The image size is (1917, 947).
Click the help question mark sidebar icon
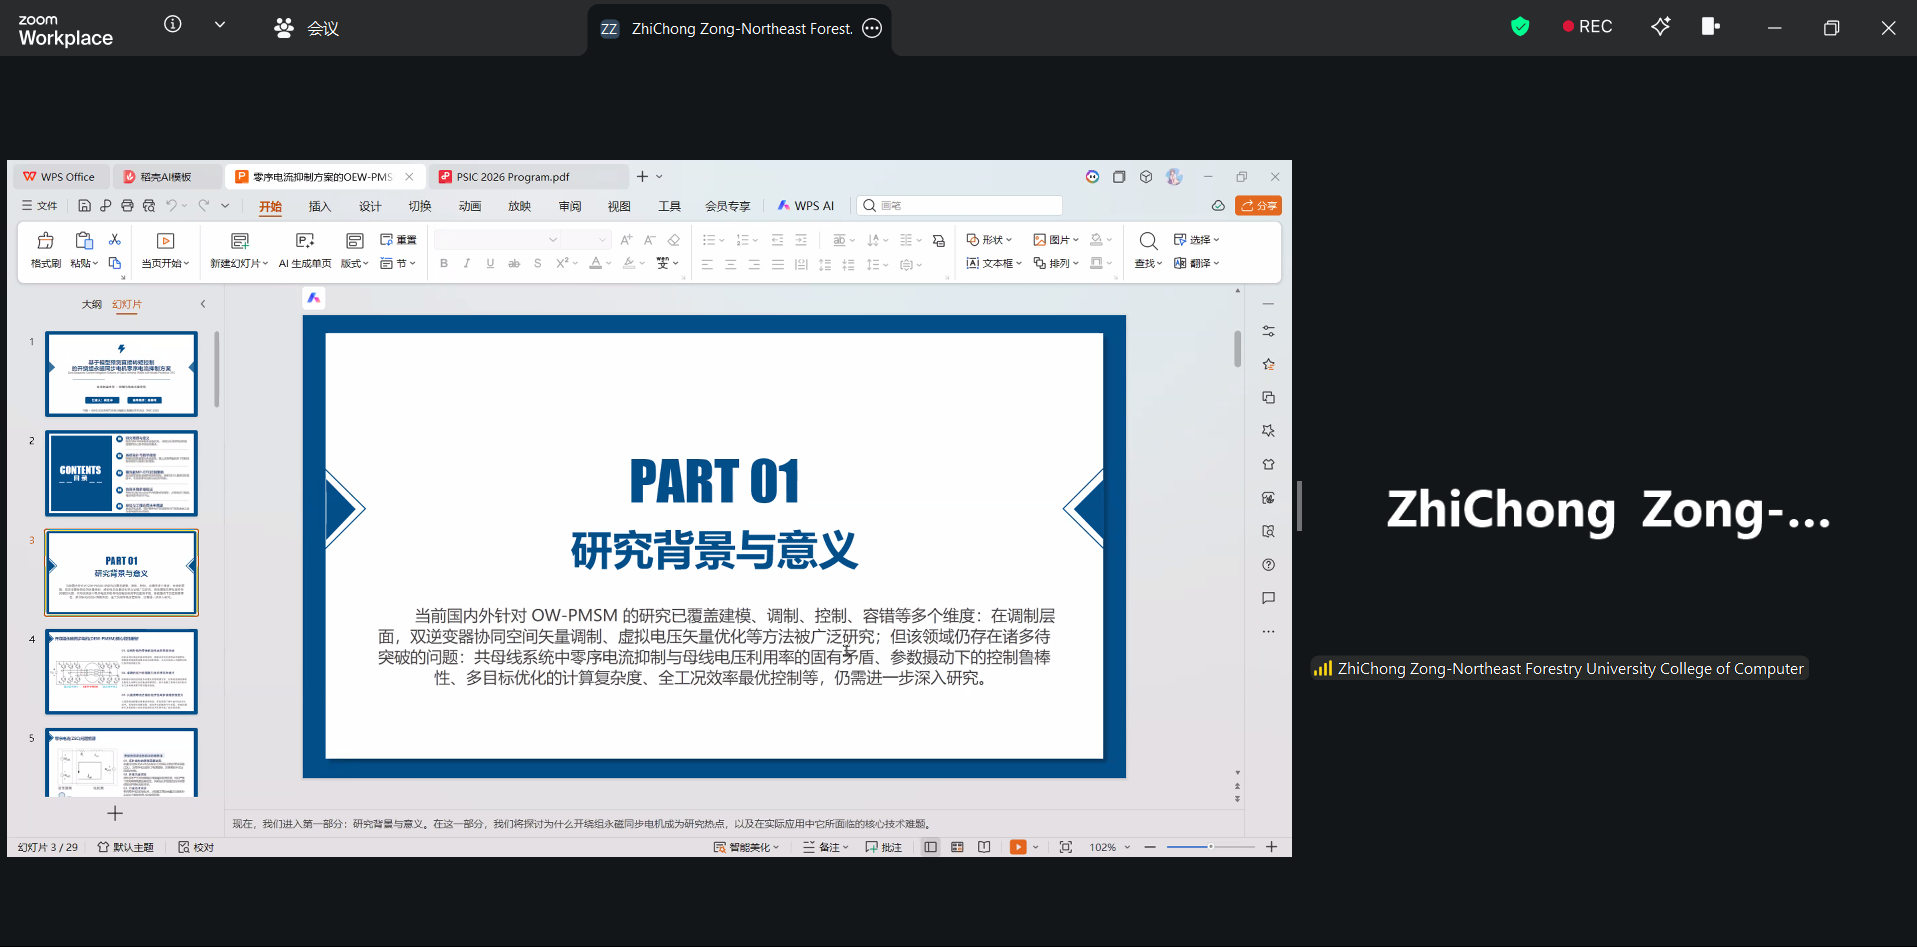coord(1268,565)
